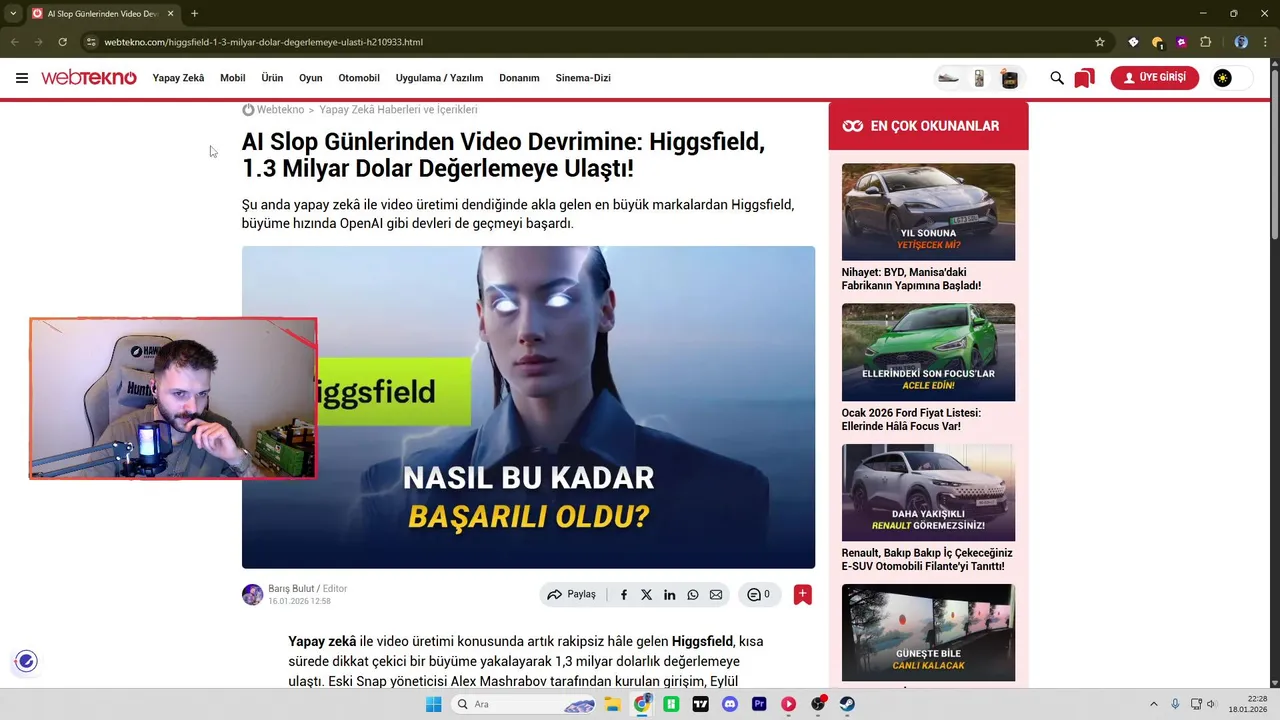Open the Higgsfield article cover image

tap(528, 407)
